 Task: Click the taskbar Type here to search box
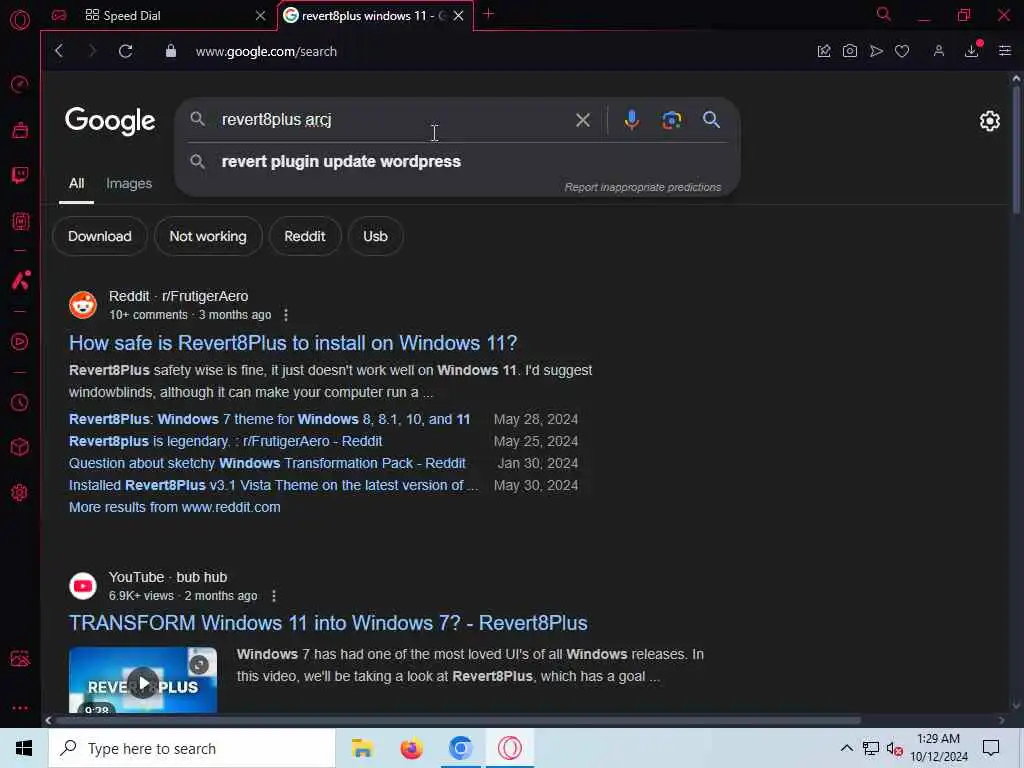coord(192,748)
